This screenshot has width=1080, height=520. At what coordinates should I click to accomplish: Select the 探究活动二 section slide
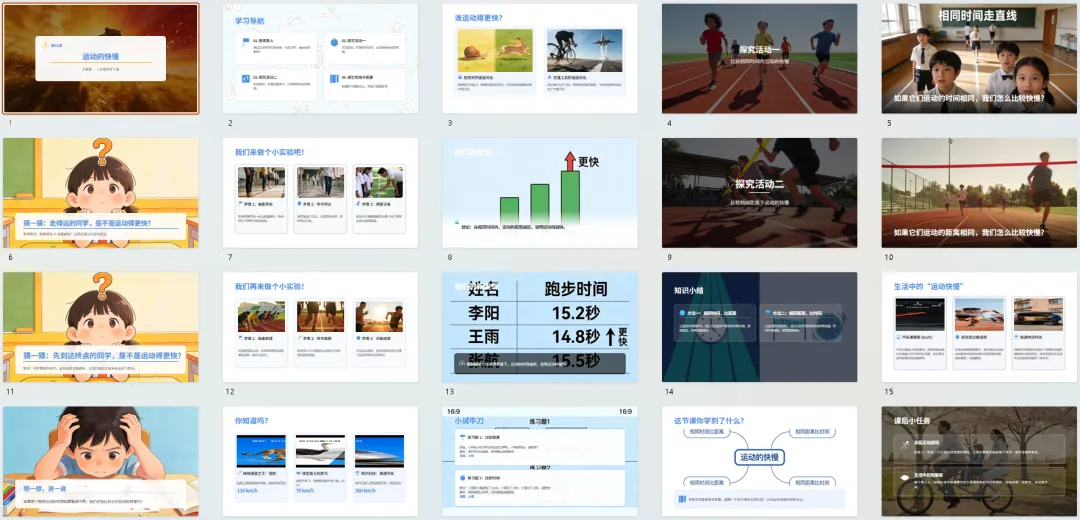pos(760,193)
